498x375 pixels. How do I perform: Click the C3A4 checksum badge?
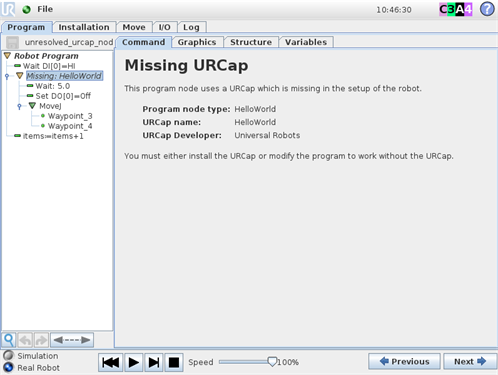[456, 9]
